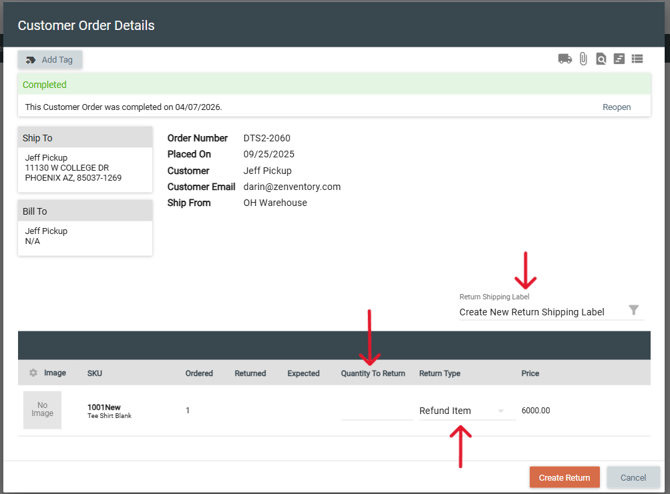Image resolution: width=670 pixels, height=494 pixels.
Task: Click the Ship To address PHOENIX AZ line
Action: [73, 178]
